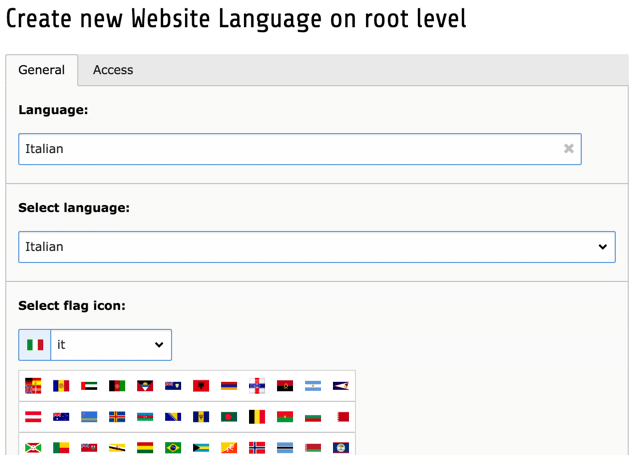Pick the Belarus flag icon
Image resolution: width=639 pixels, height=455 pixels.
[x=313, y=448]
